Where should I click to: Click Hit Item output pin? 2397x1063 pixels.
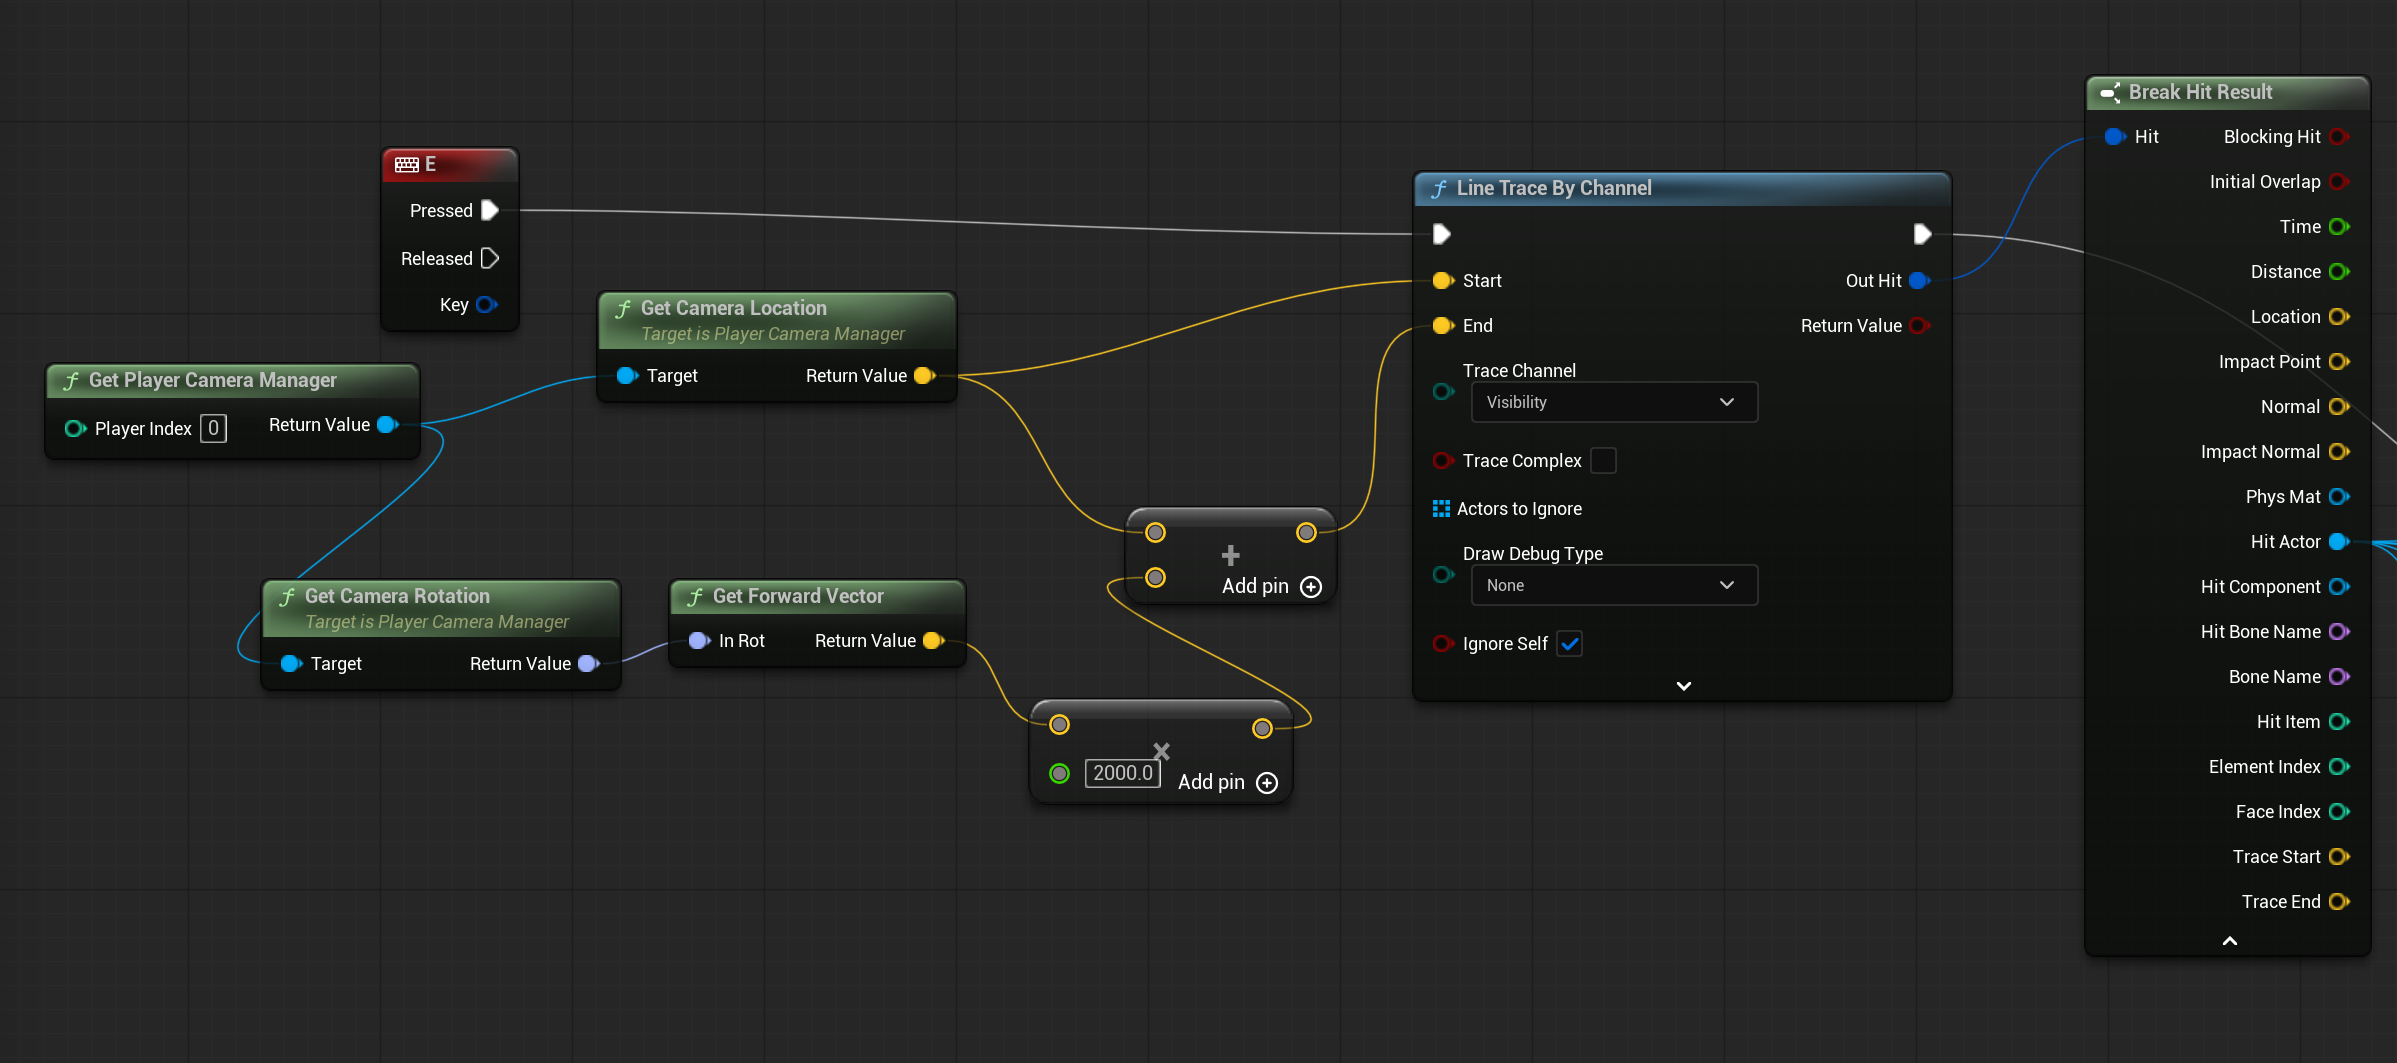tap(2339, 721)
